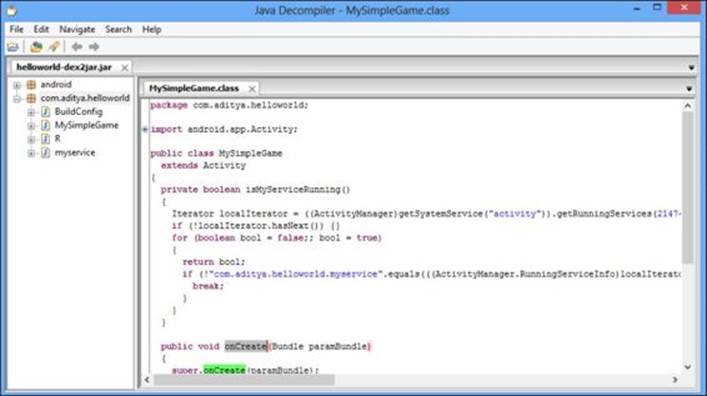Viewport: 707px width, 396px height.
Task: Open the Edit menu
Action: pyautogui.click(x=41, y=29)
